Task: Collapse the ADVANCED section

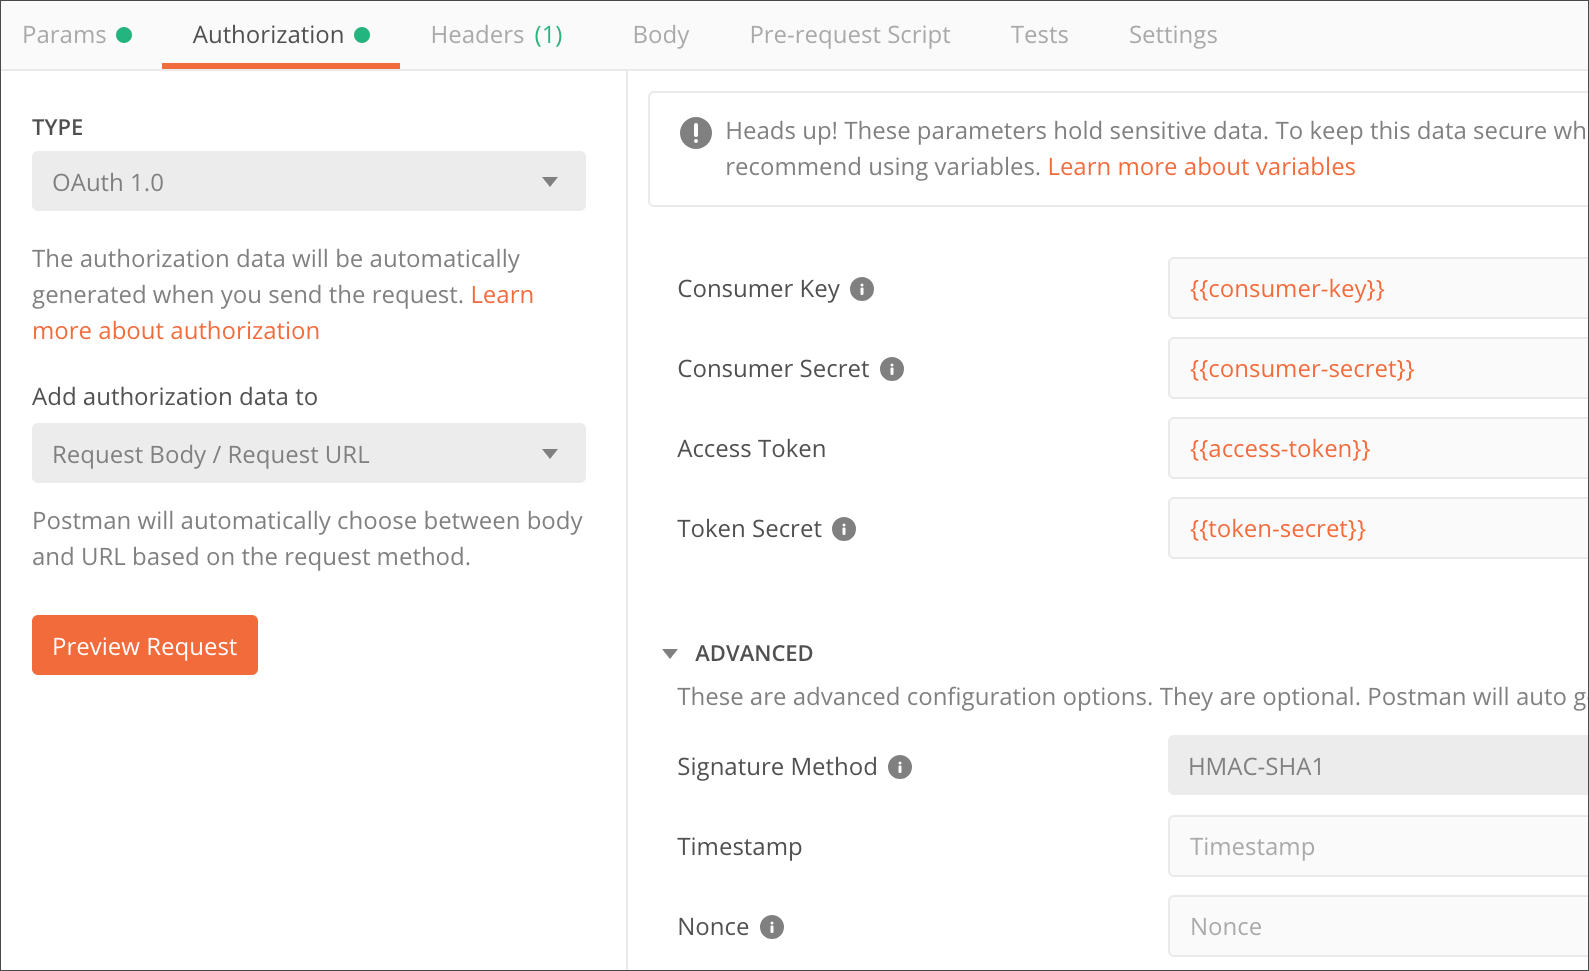Action: (x=670, y=654)
